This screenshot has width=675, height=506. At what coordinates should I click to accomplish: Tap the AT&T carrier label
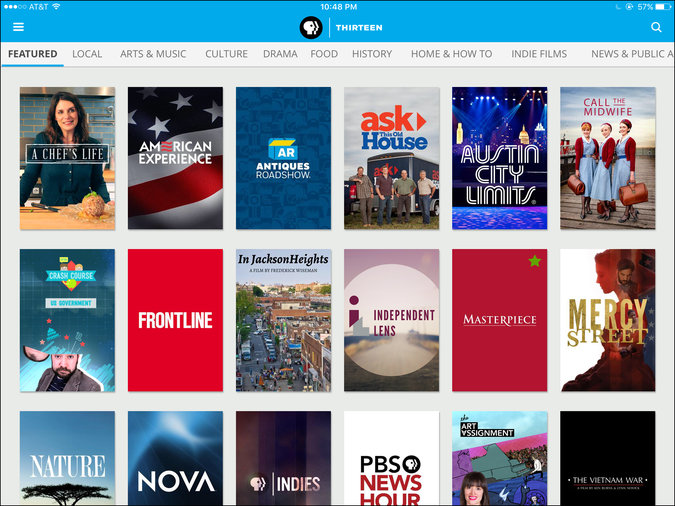(38, 7)
